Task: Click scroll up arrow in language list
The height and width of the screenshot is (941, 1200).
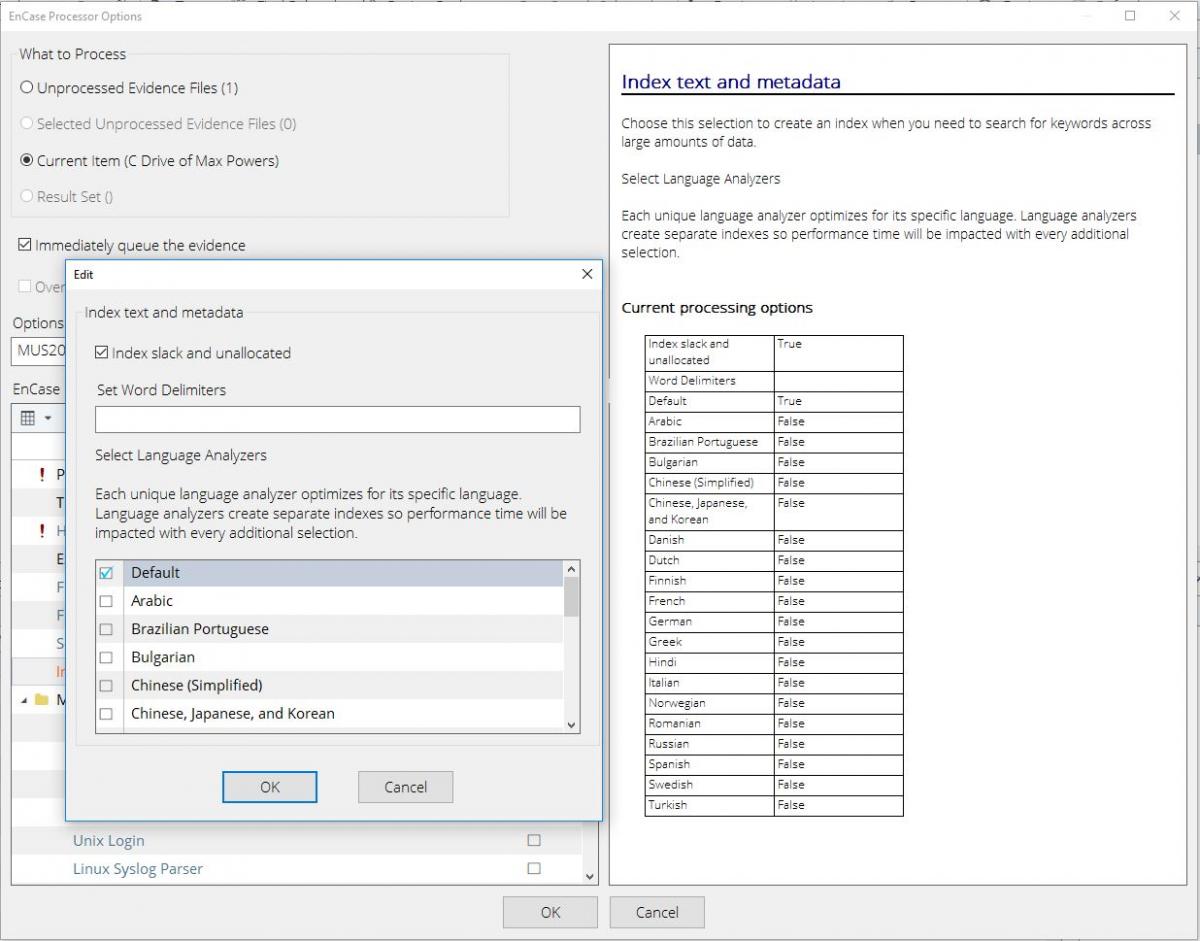Action: tap(571, 569)
